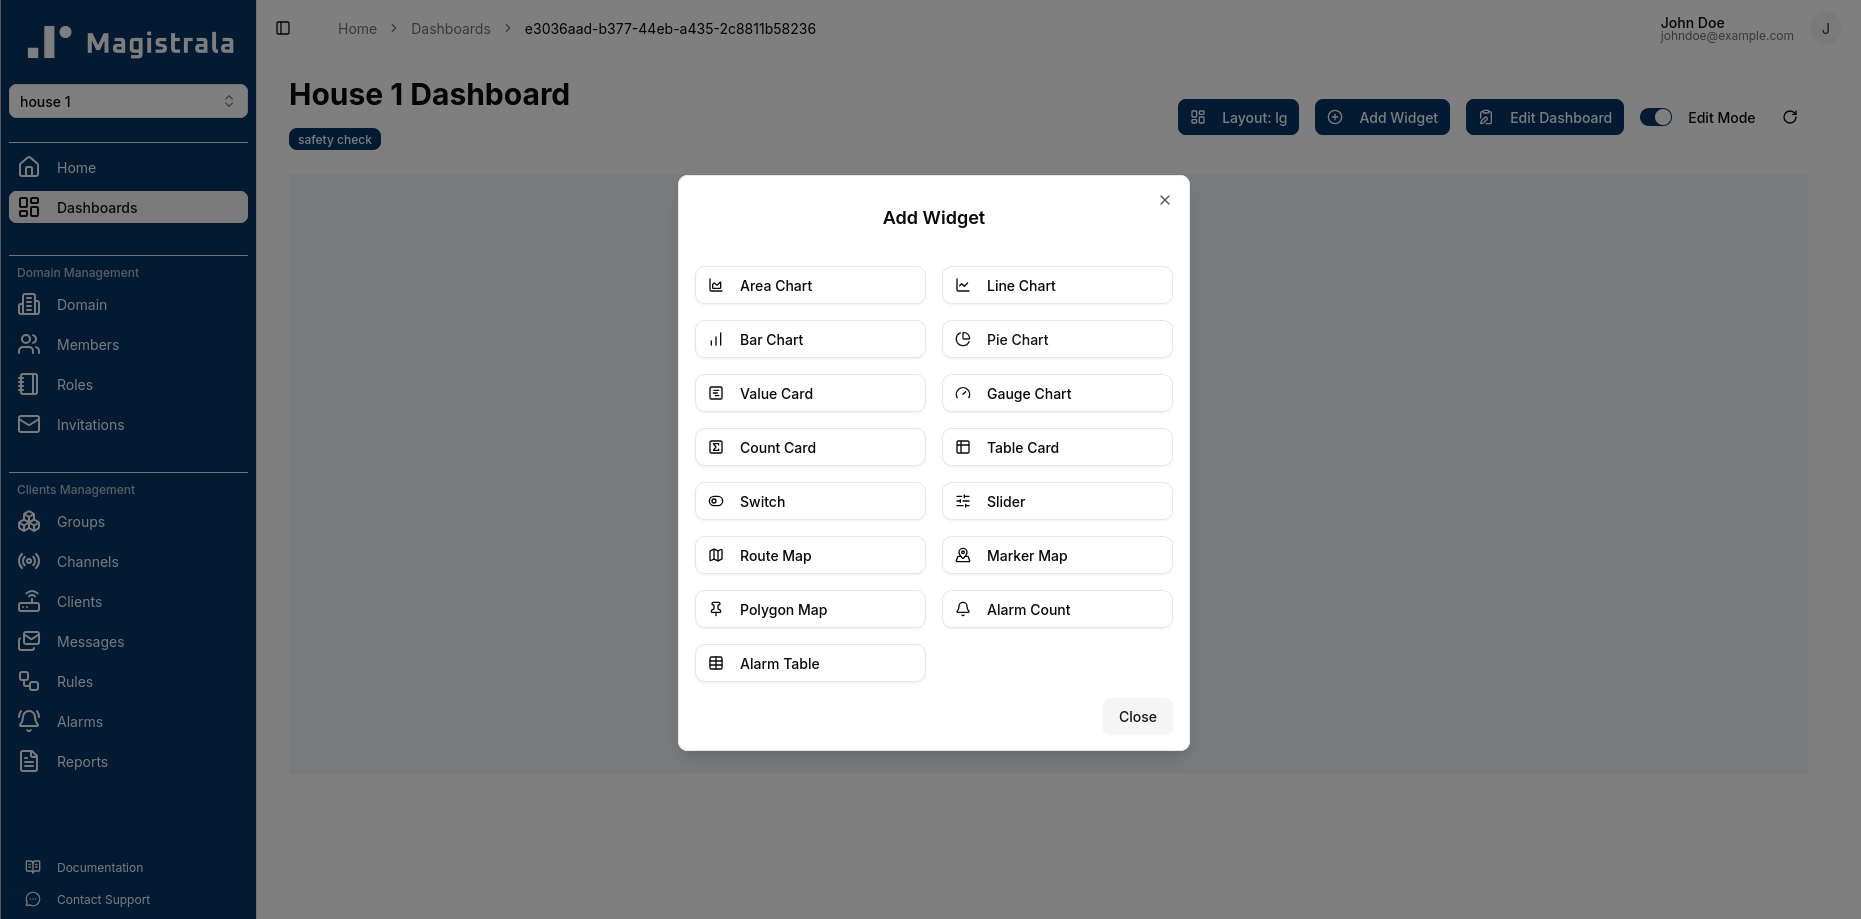Open the Rules section in the sidebar
Screen dimensions: 1861x919
pyautogui.click(x=74, y=681)
